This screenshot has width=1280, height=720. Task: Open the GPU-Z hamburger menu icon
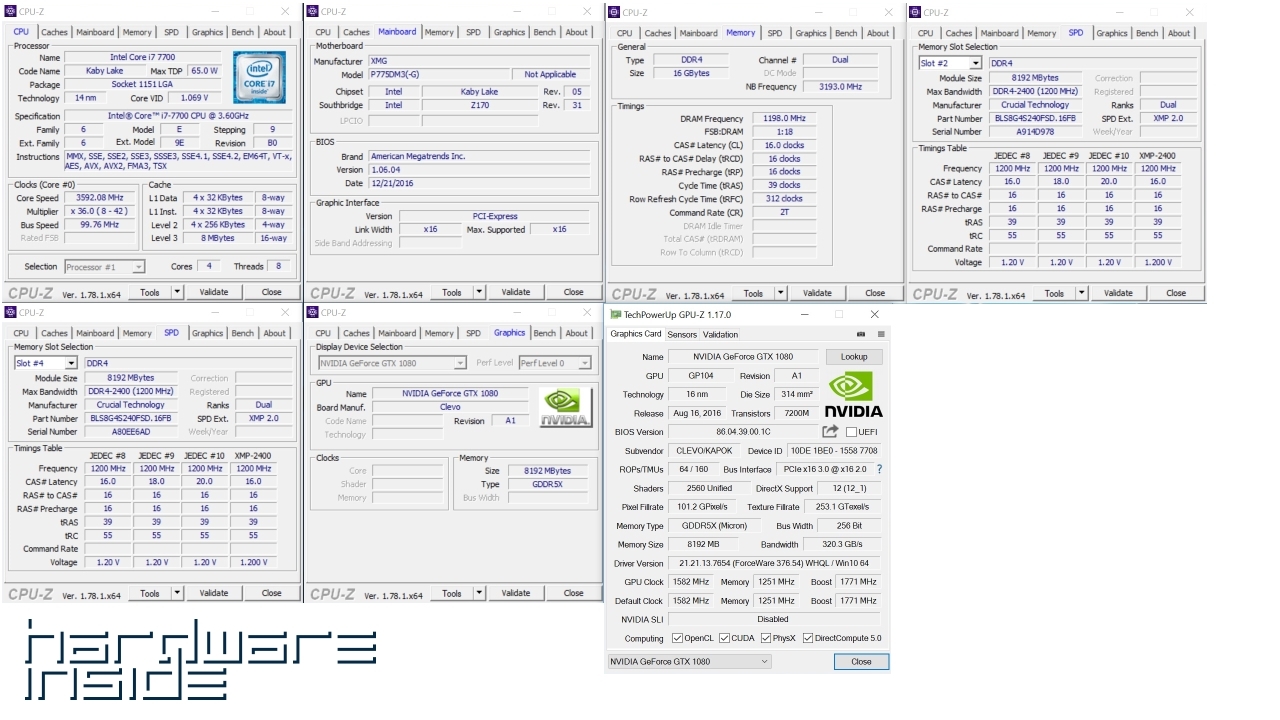(881, 334)
